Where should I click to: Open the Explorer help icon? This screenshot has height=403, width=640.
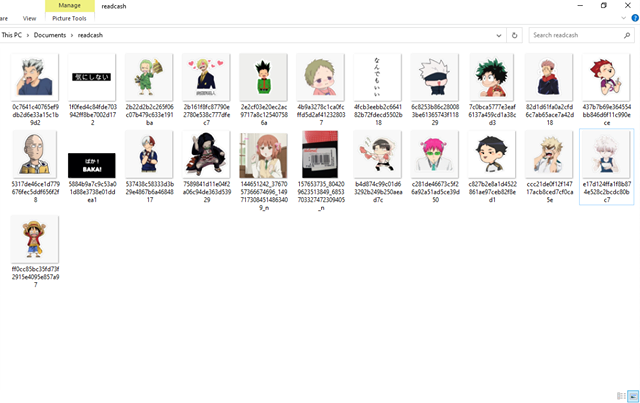(635, 18)
